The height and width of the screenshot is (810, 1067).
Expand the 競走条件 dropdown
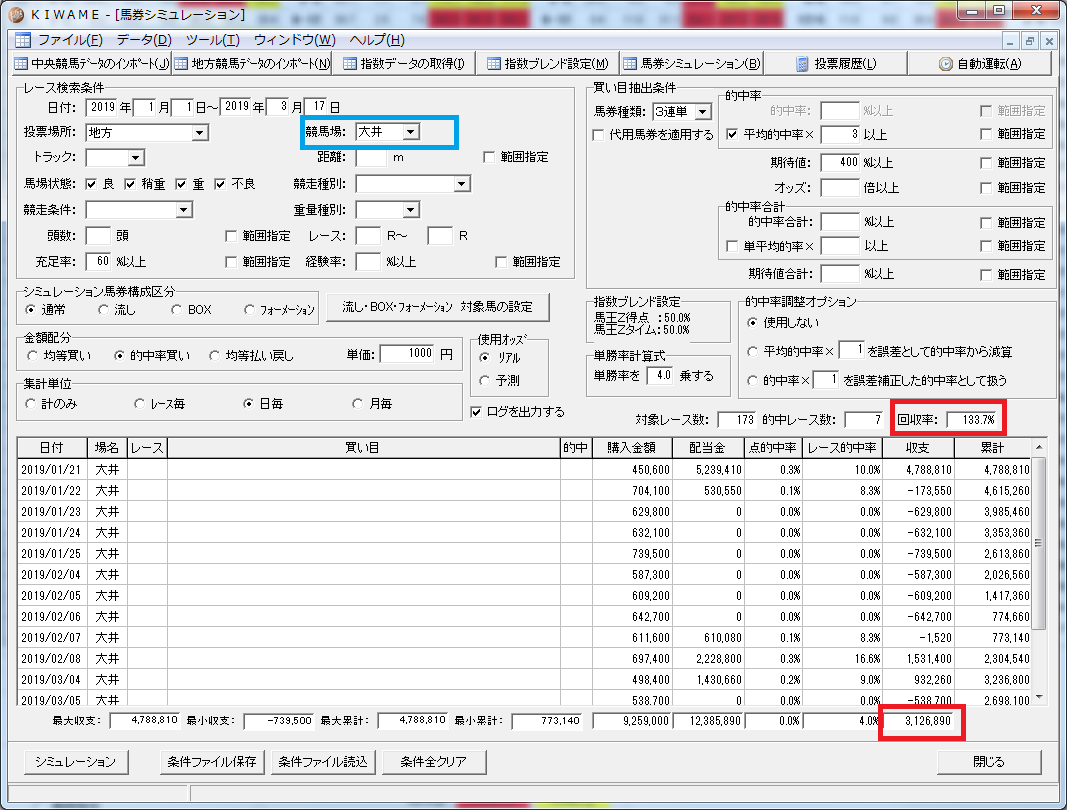[x=184, y=210]
